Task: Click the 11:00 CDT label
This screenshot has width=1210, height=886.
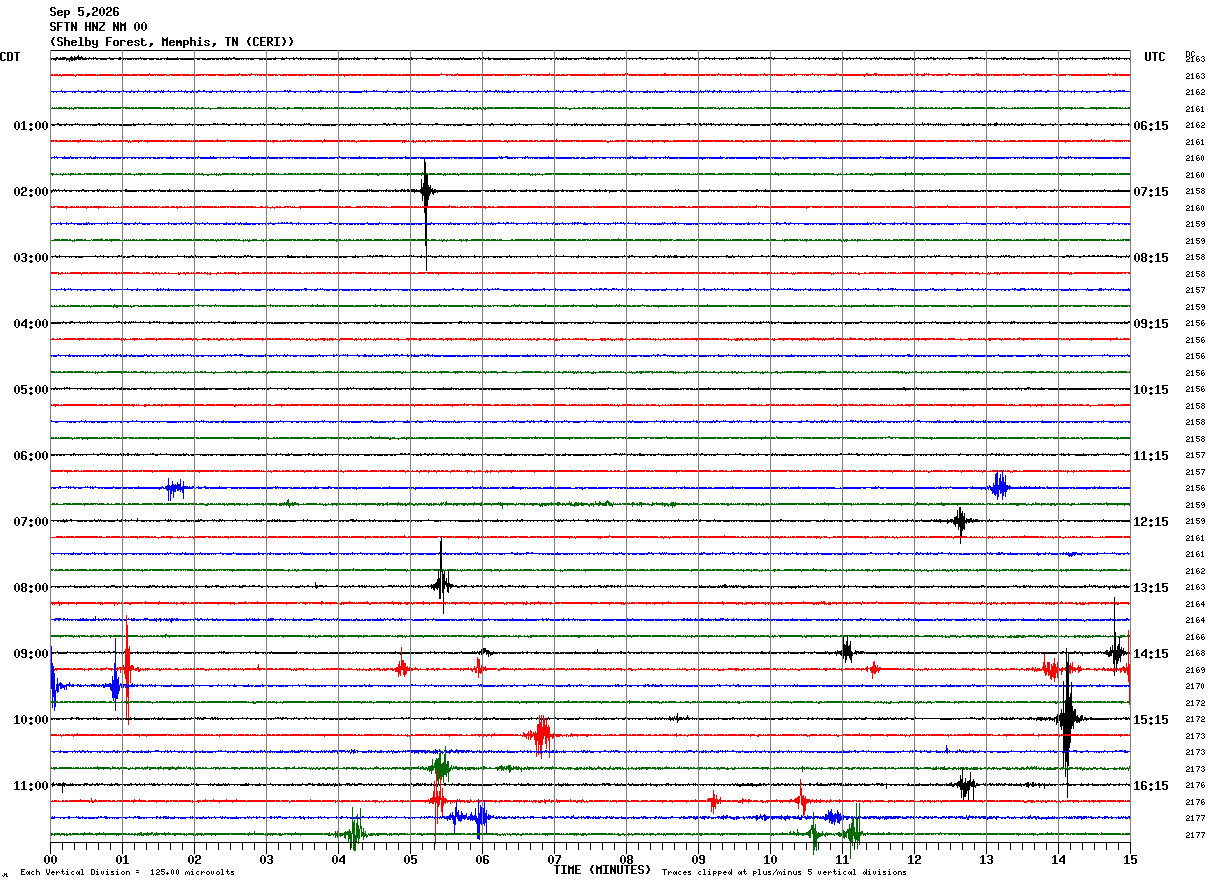Action: (30, 786)
